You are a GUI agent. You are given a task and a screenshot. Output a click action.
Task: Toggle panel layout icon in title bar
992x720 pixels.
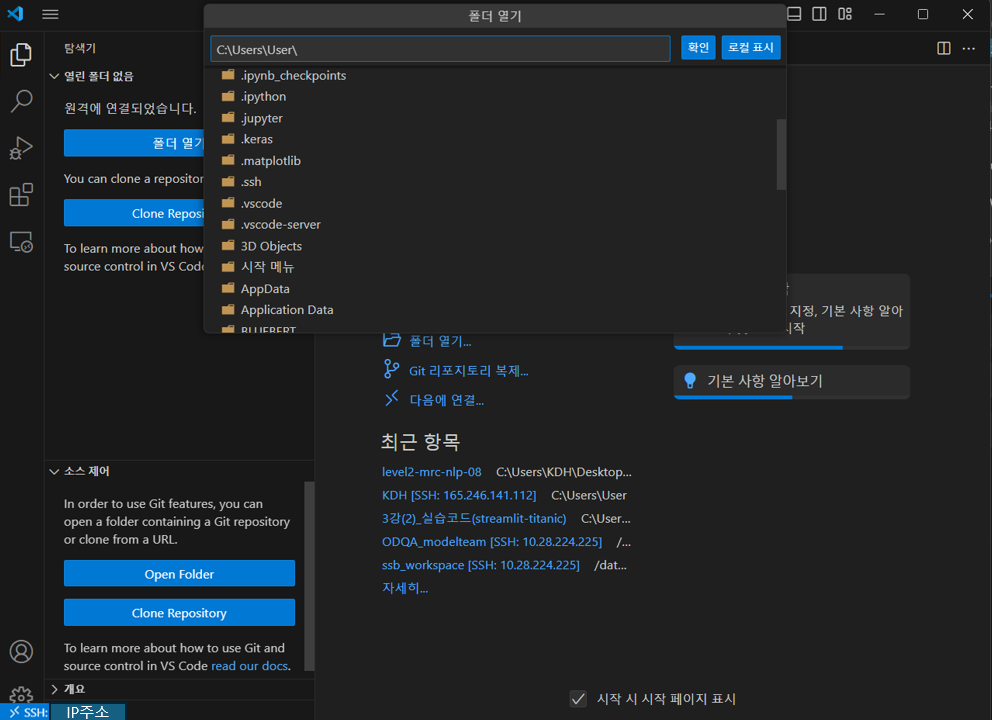(x=794, y=14)
